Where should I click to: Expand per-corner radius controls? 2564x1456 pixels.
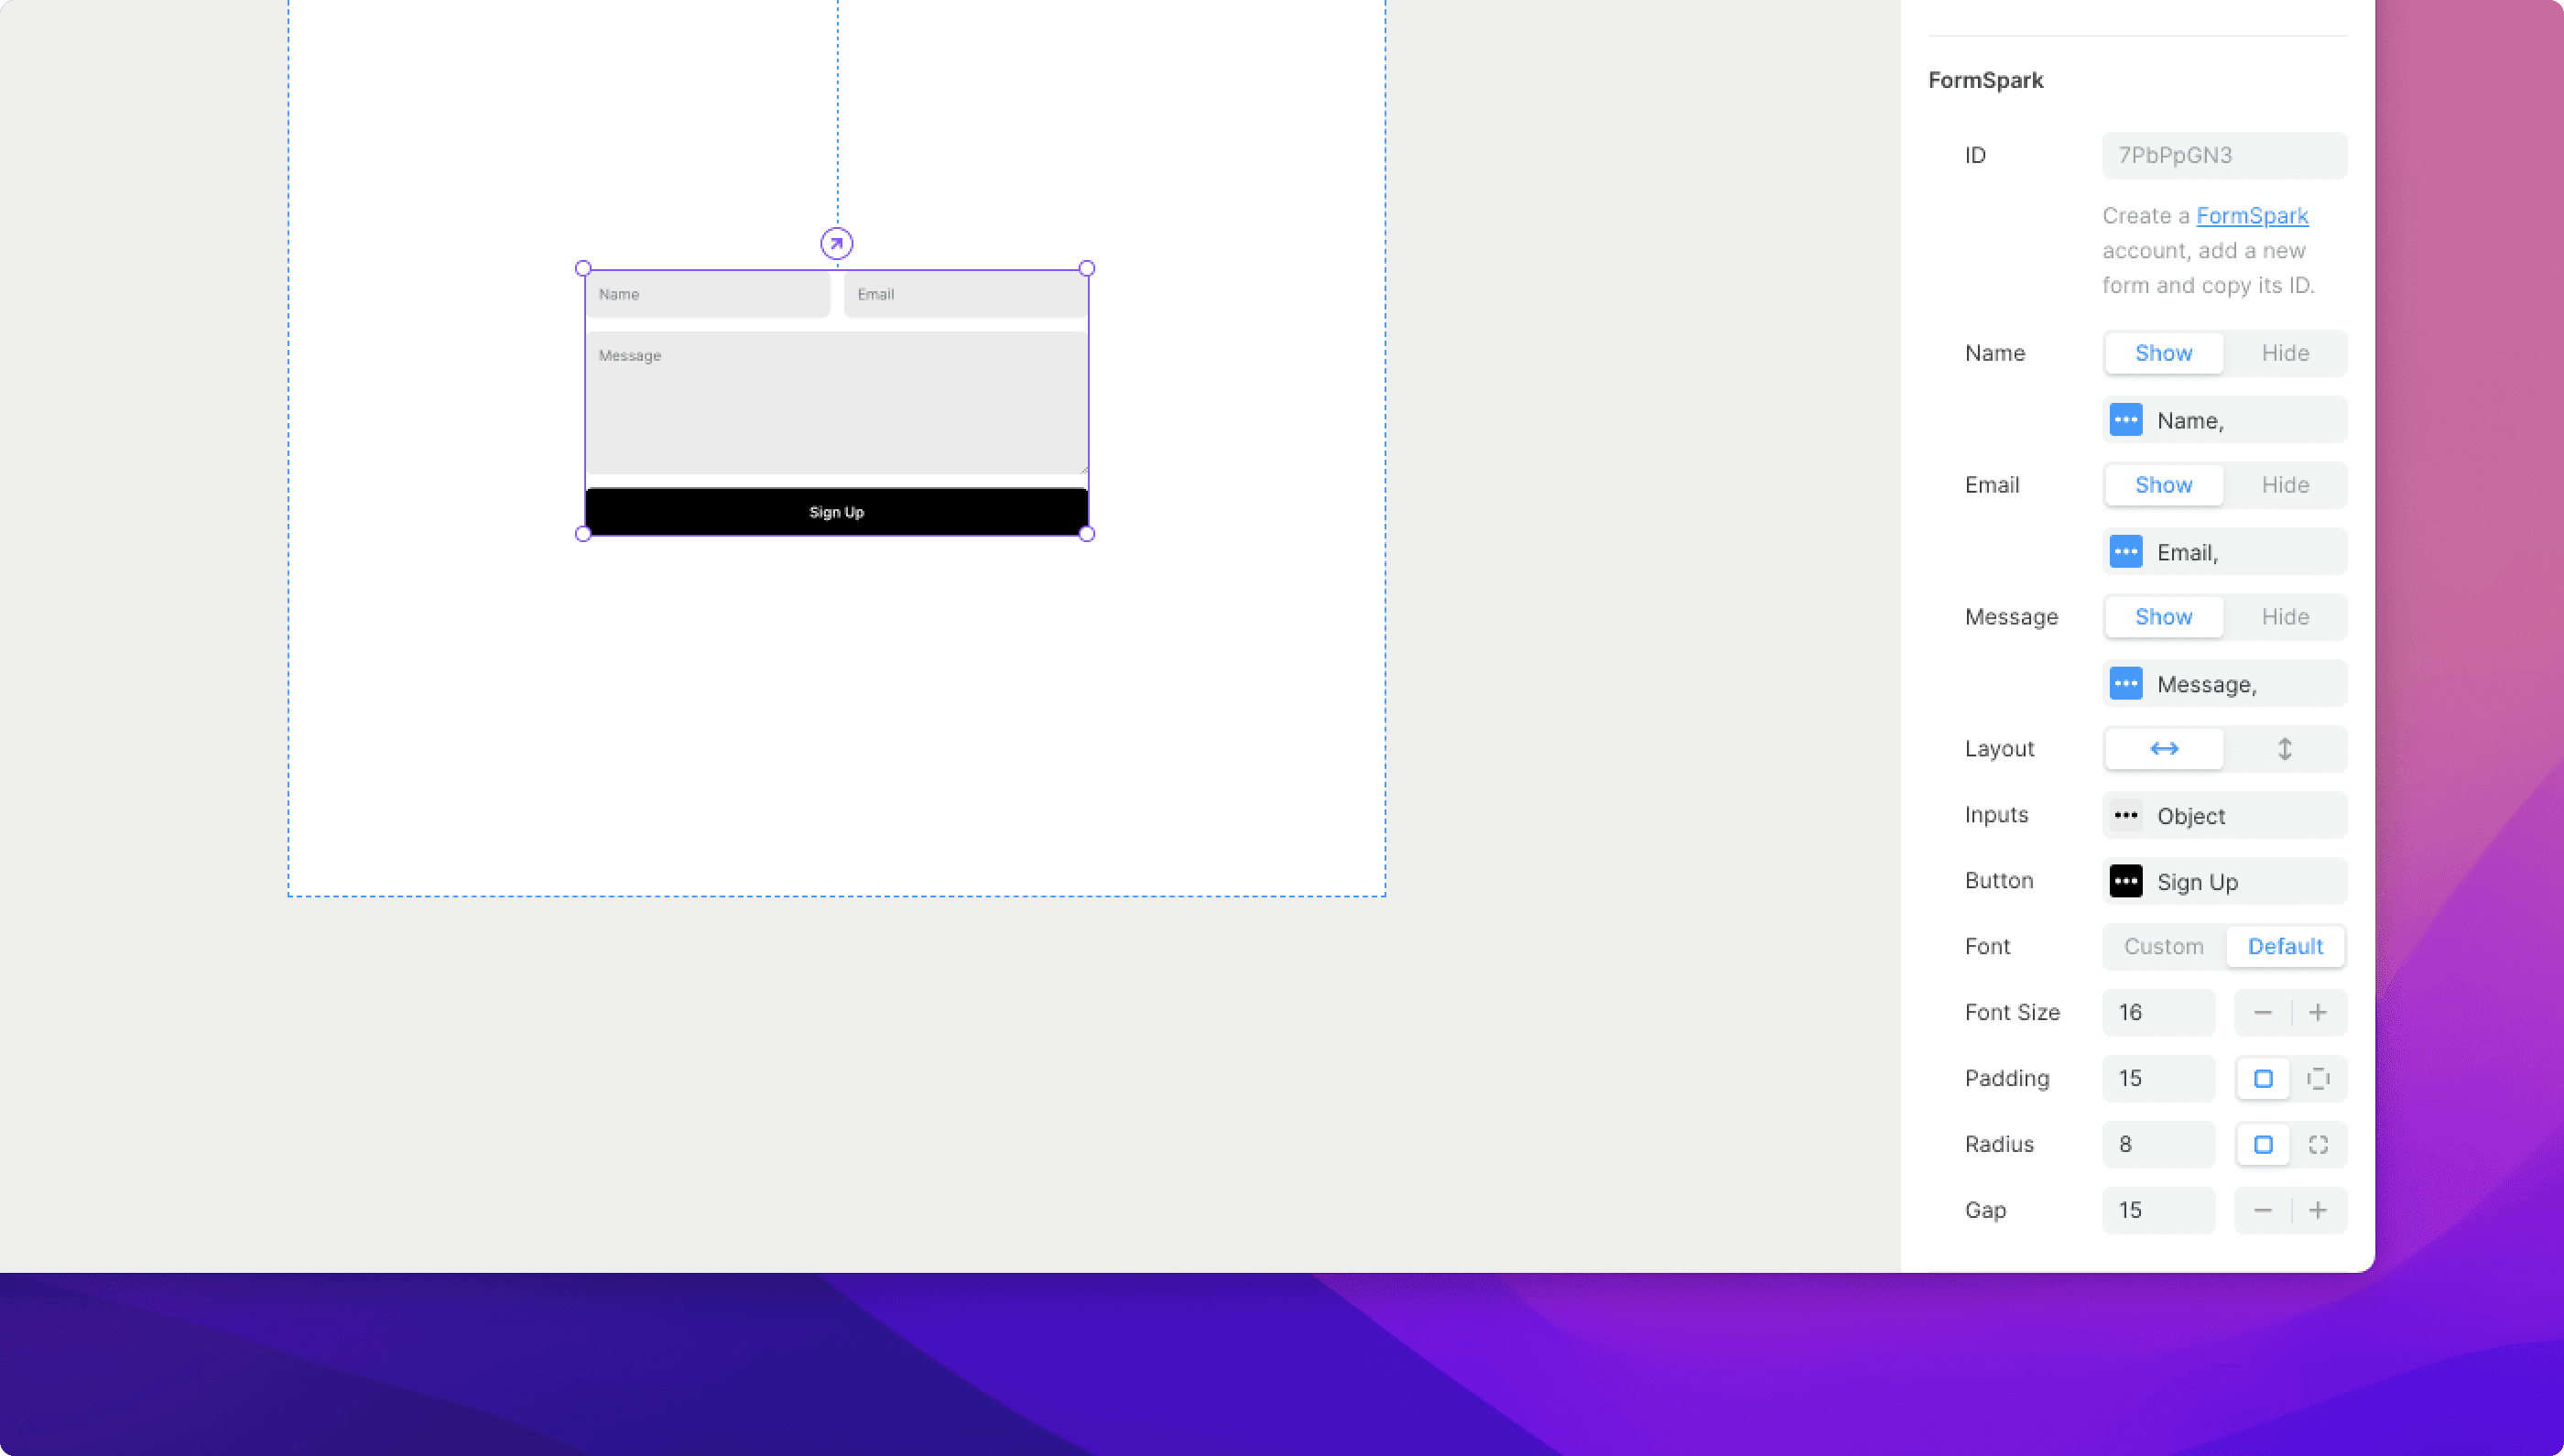click(x=2319, y=1144)
